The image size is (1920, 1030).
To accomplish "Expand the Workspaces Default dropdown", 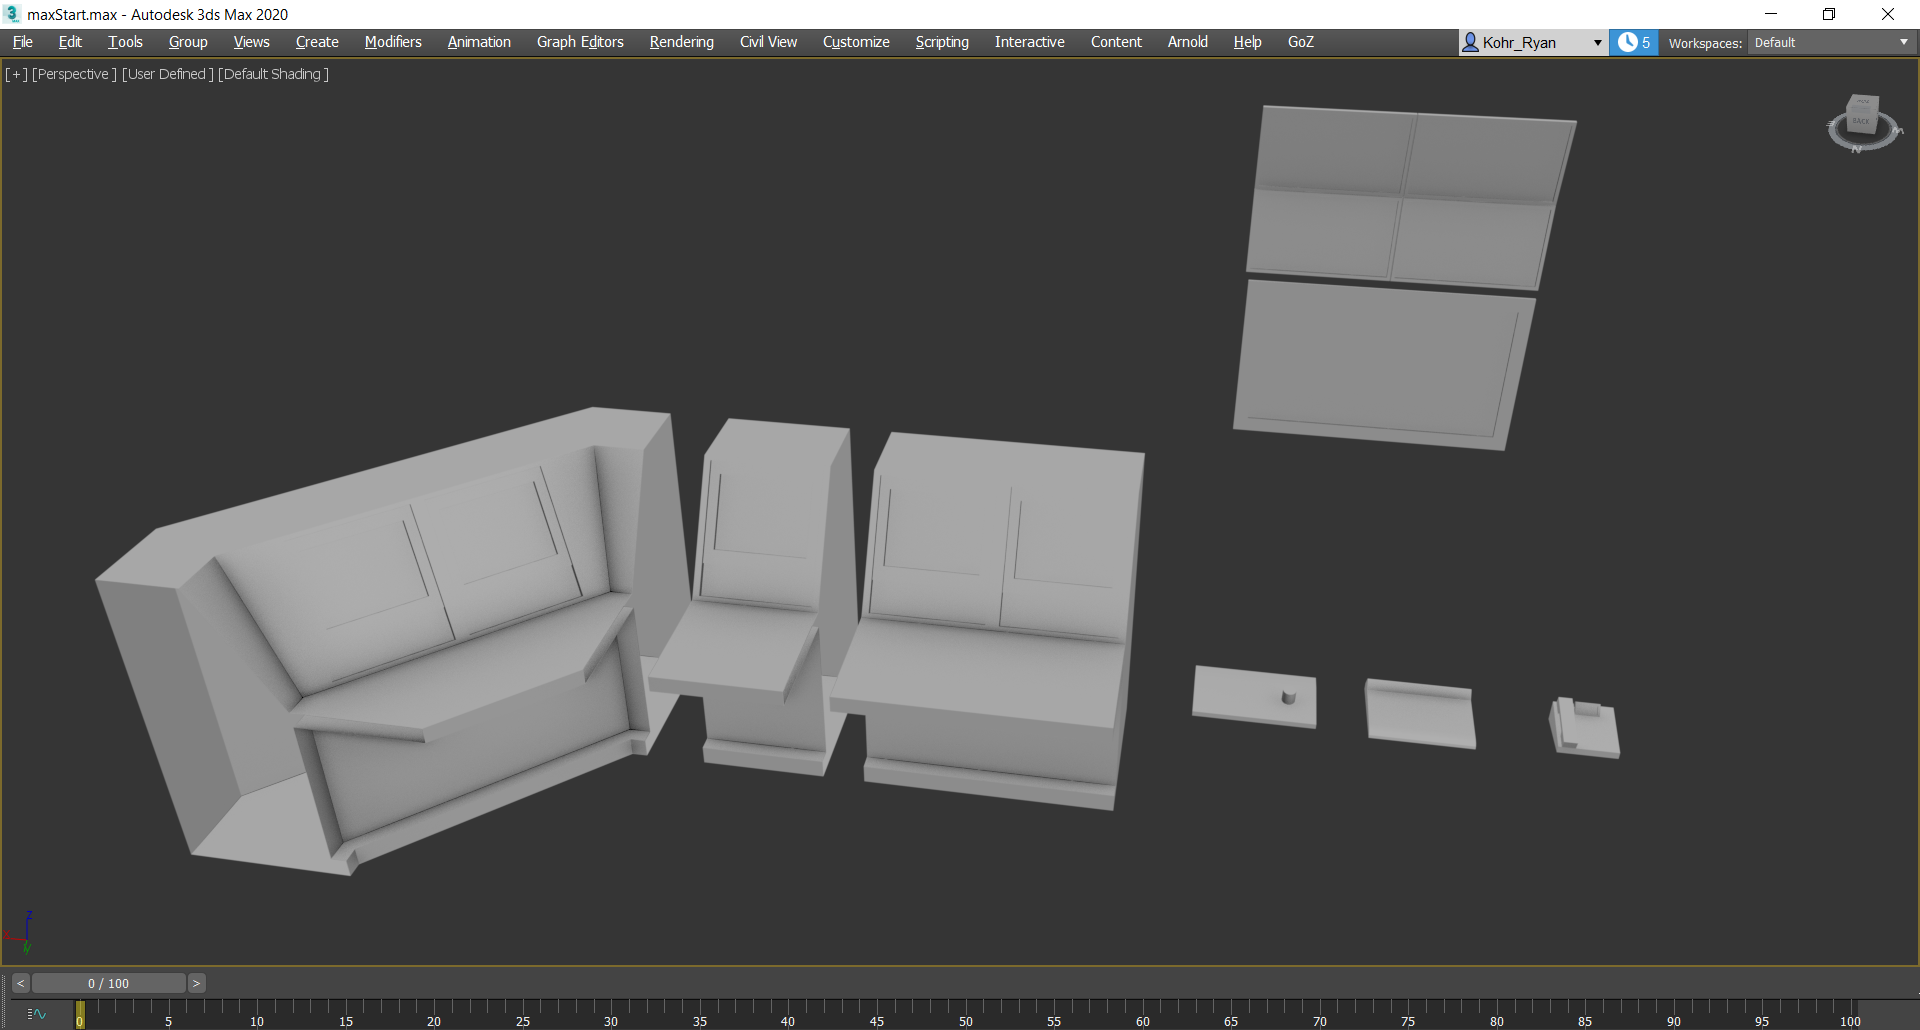I will tap(1832, 42).
